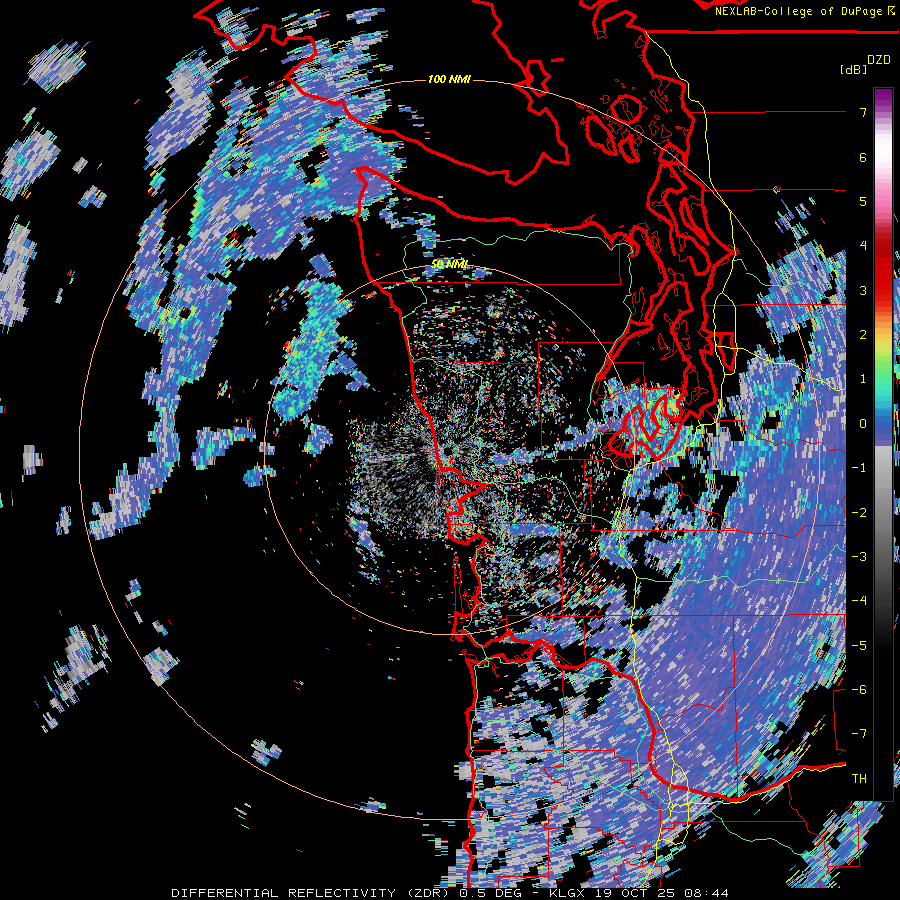Click the 50 NMI range ring label
Screen dimensions: 900x900
click(449, 264)
